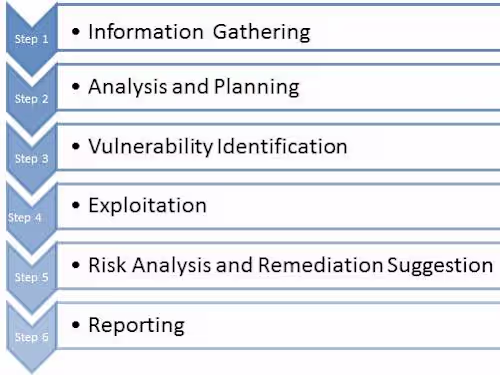Click the bullet before Analysis and Planning
The height and width of the screenshot is (375, 500).
tap(76, 87)
